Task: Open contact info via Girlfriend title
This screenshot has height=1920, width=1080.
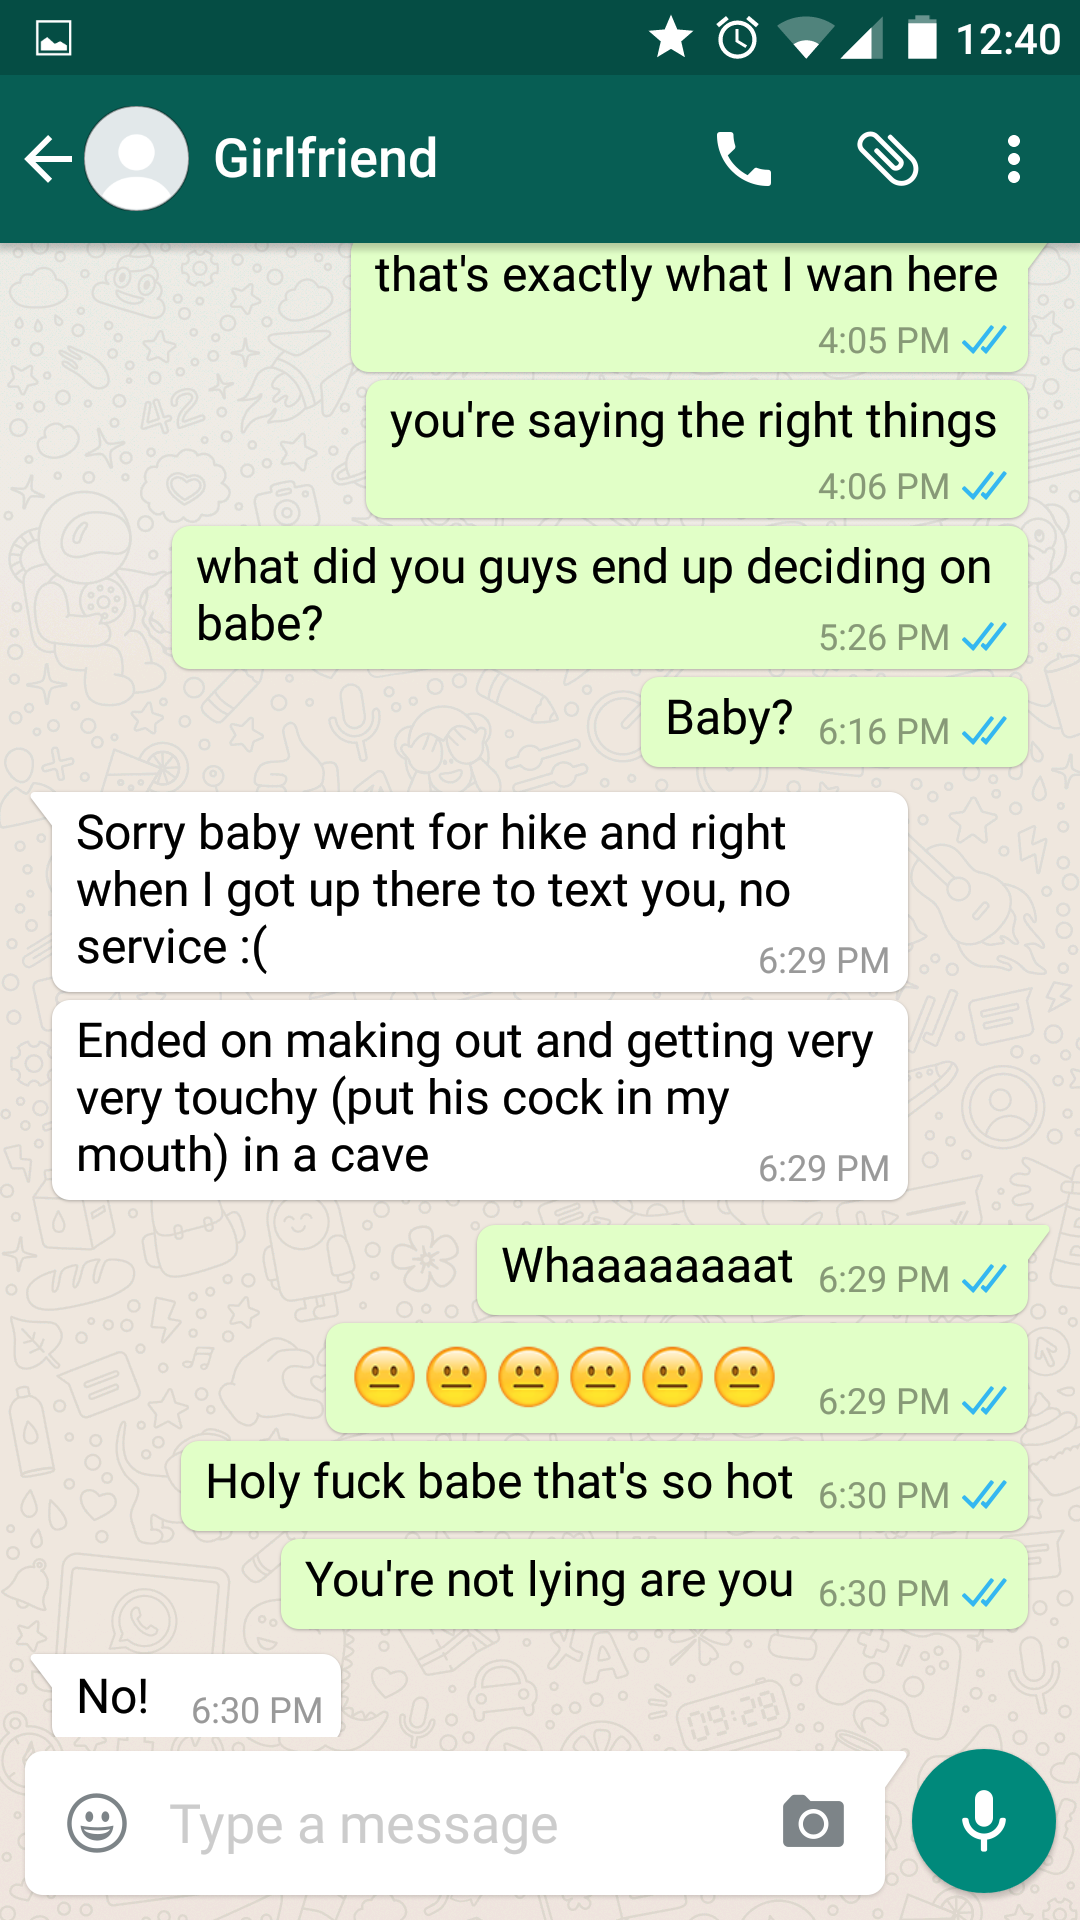Action: (325, 159)
